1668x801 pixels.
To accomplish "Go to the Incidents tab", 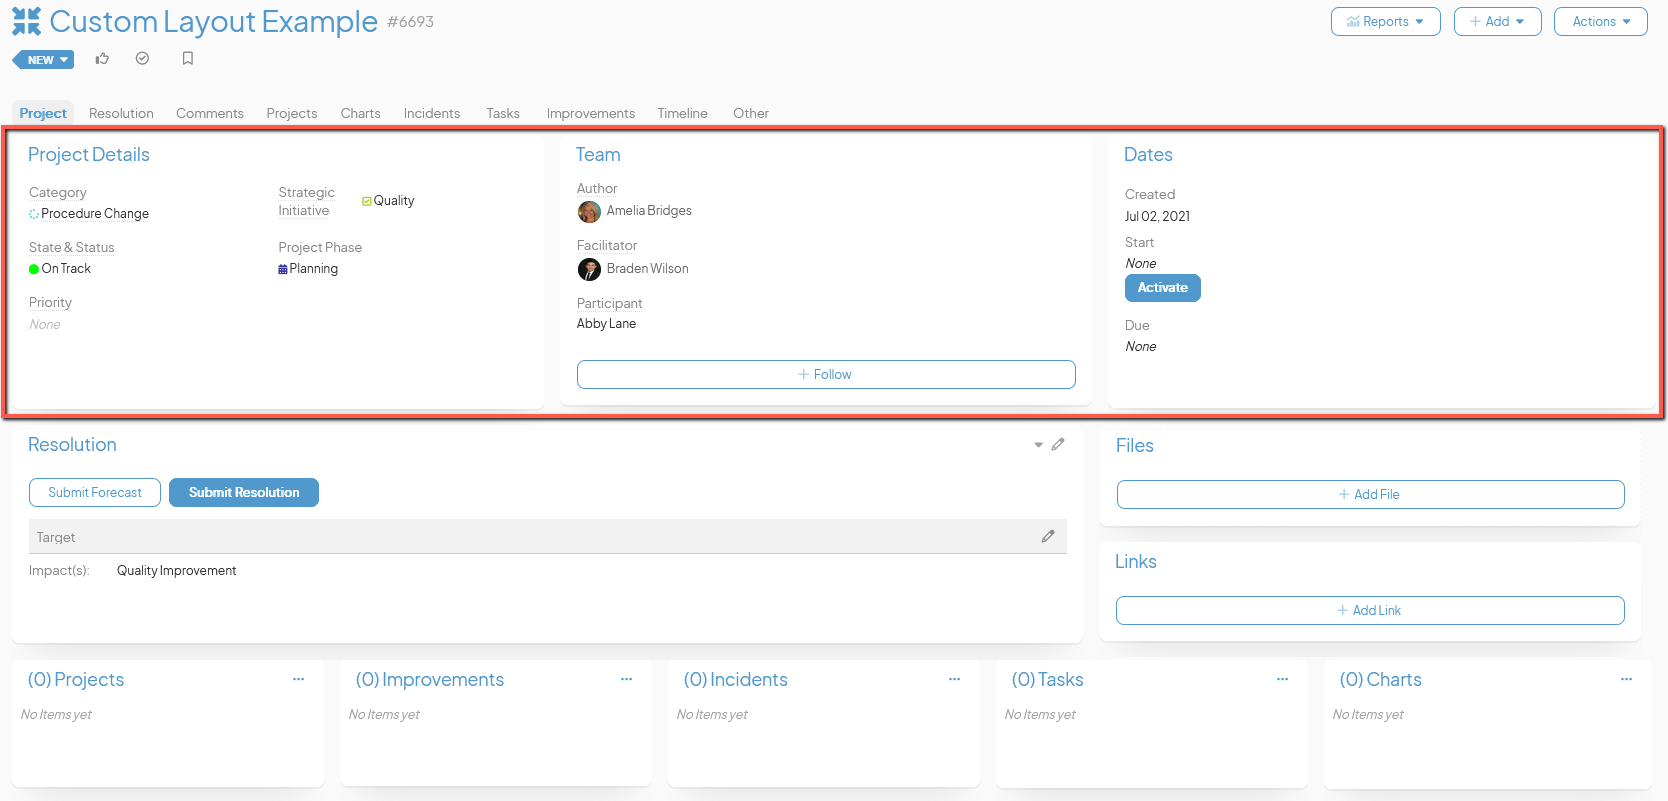I will (432, 113).
